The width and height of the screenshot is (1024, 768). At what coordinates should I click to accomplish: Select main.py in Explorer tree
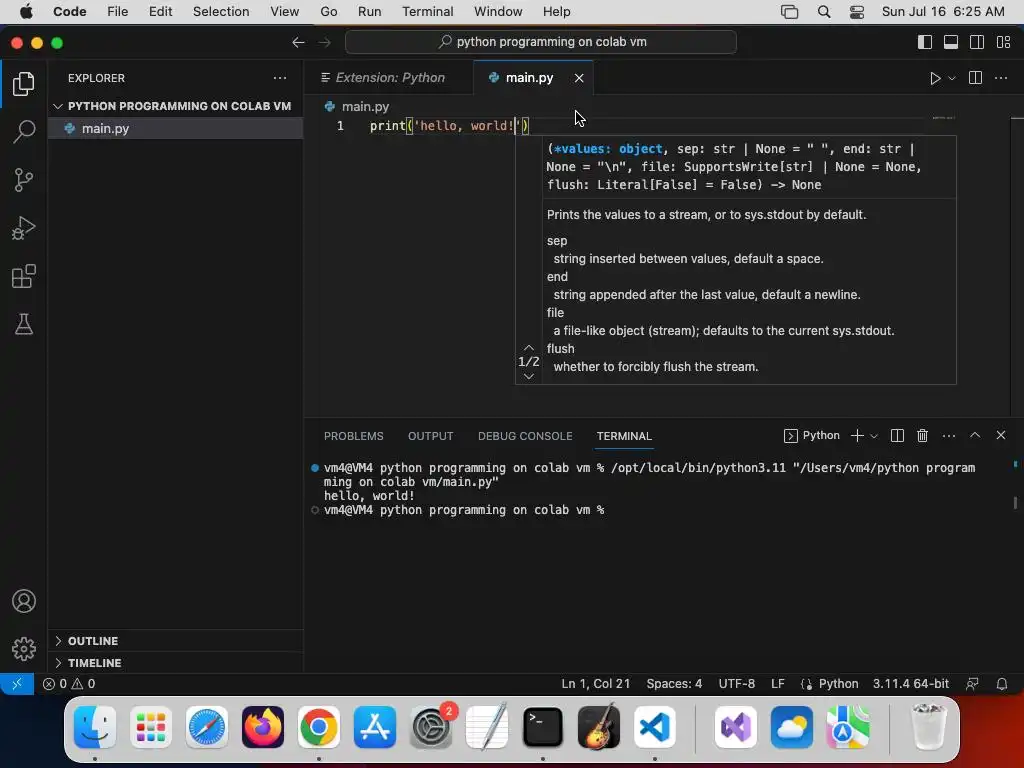click(176, 129)
